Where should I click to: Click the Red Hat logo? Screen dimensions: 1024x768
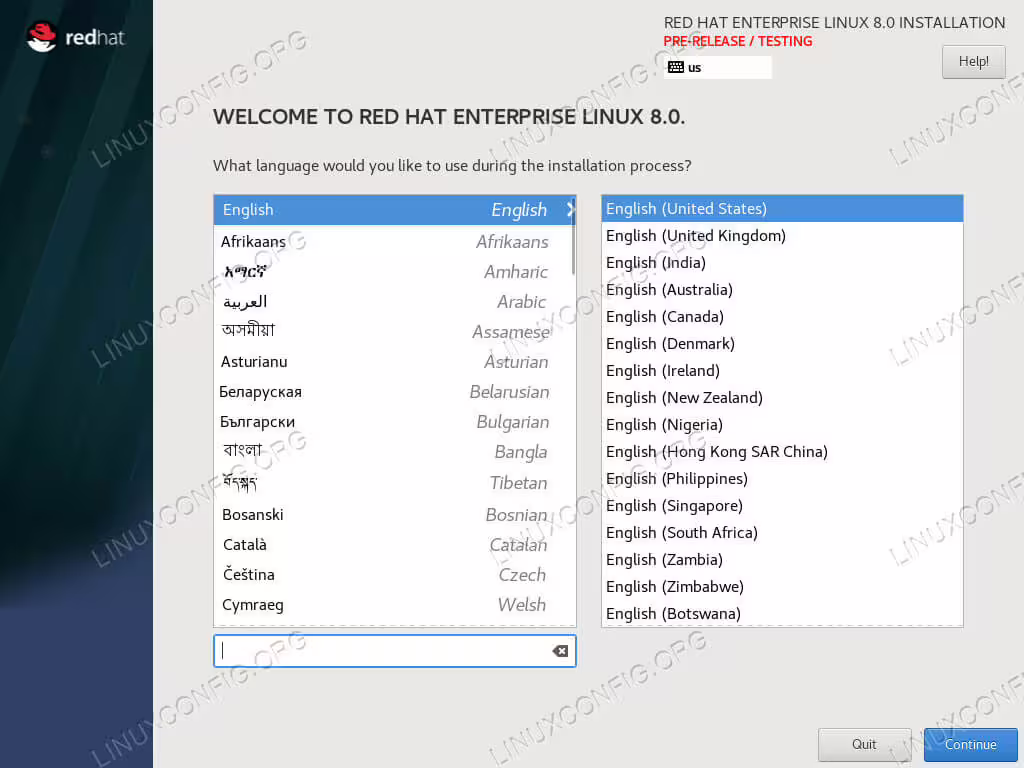coord(75,37)
